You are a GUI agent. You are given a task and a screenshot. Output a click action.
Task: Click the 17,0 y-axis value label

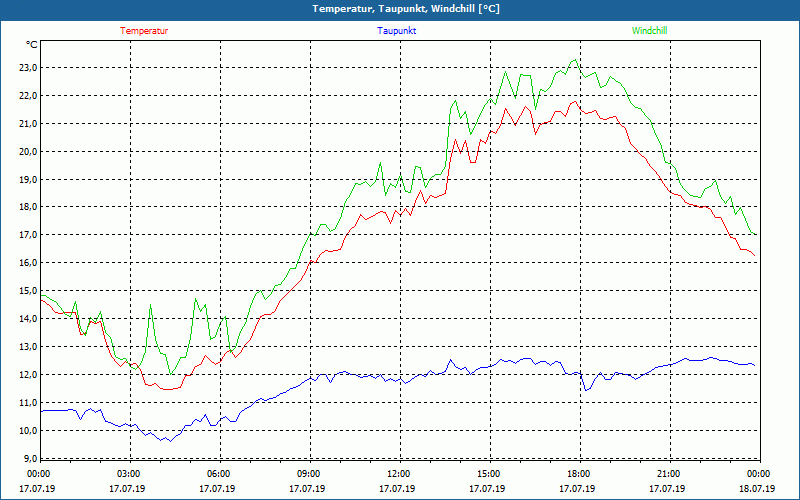25,235
